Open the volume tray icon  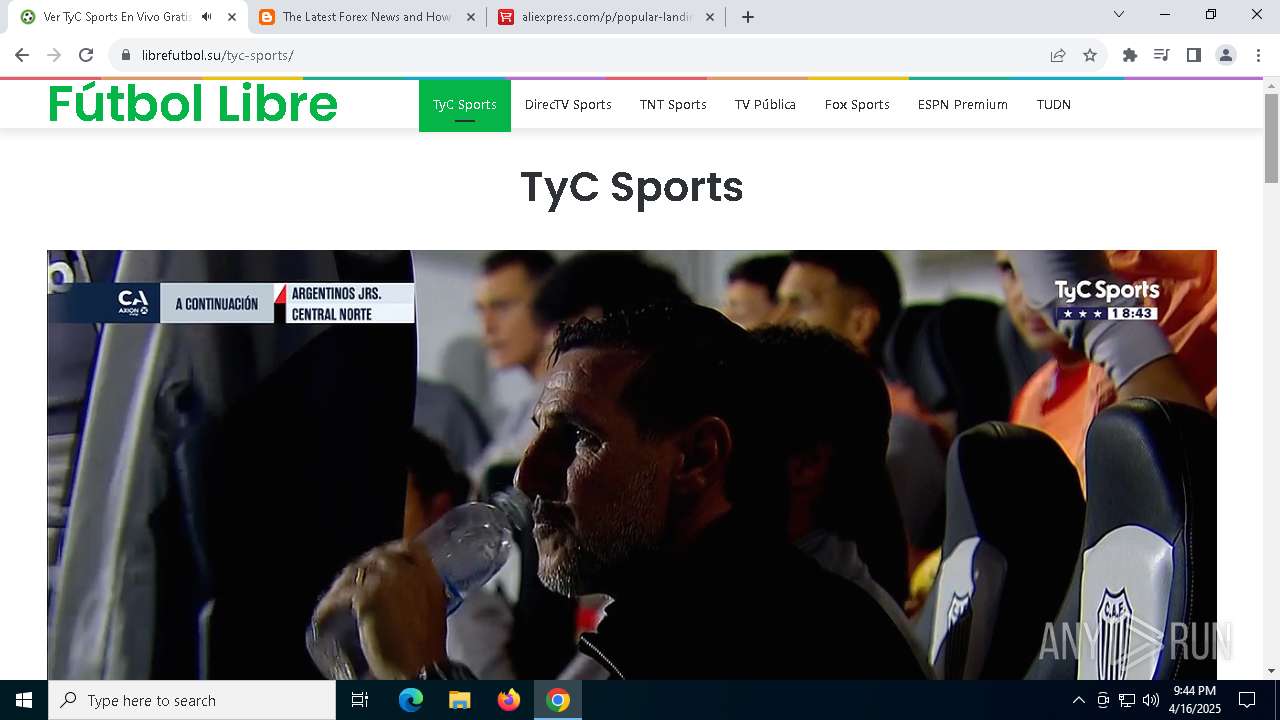point(1151,700)
